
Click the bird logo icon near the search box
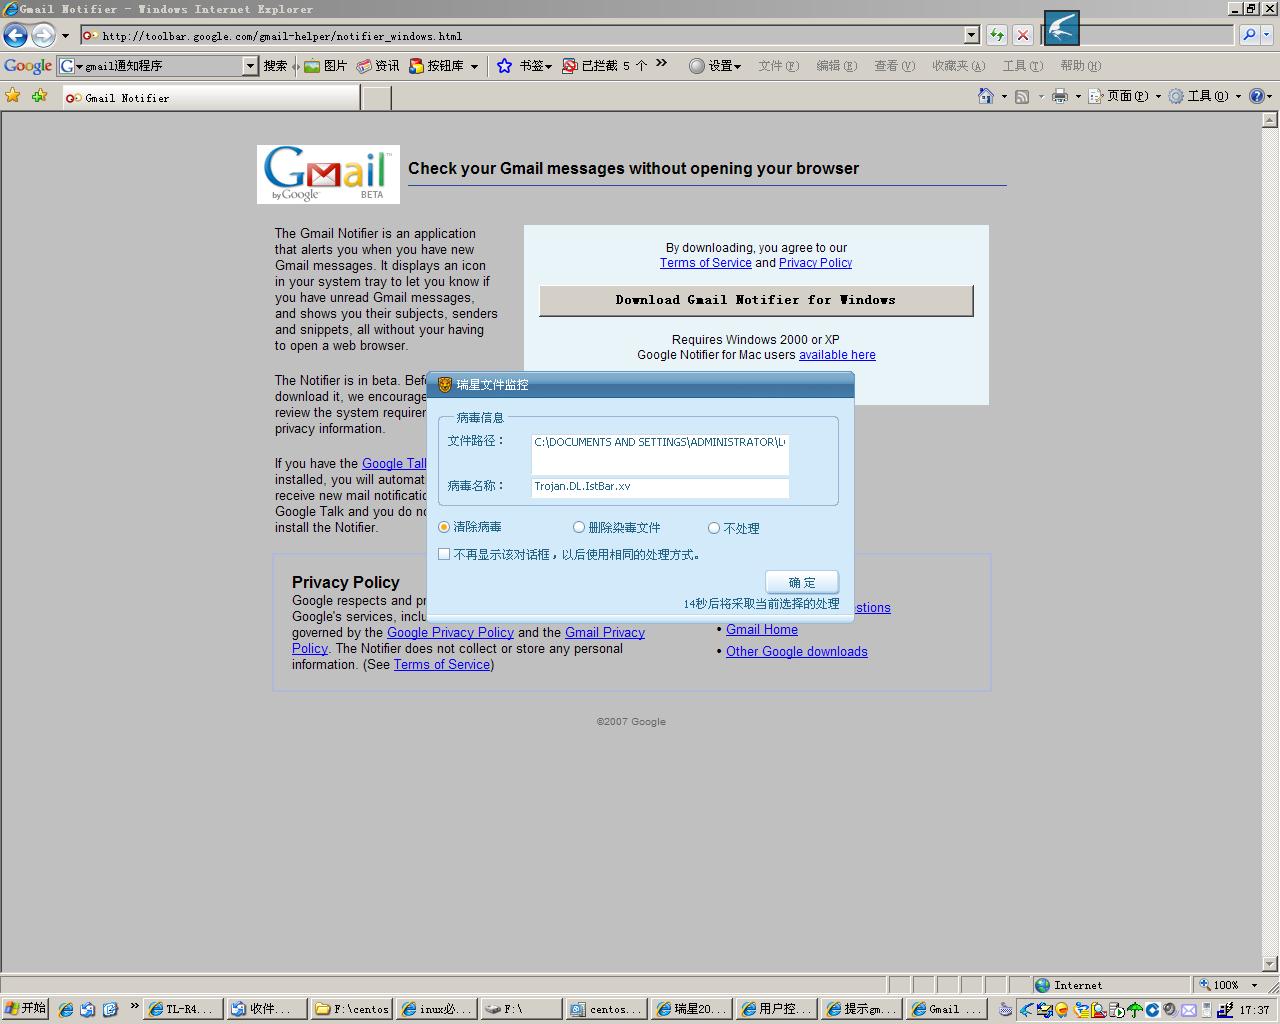pos(1061,28)
